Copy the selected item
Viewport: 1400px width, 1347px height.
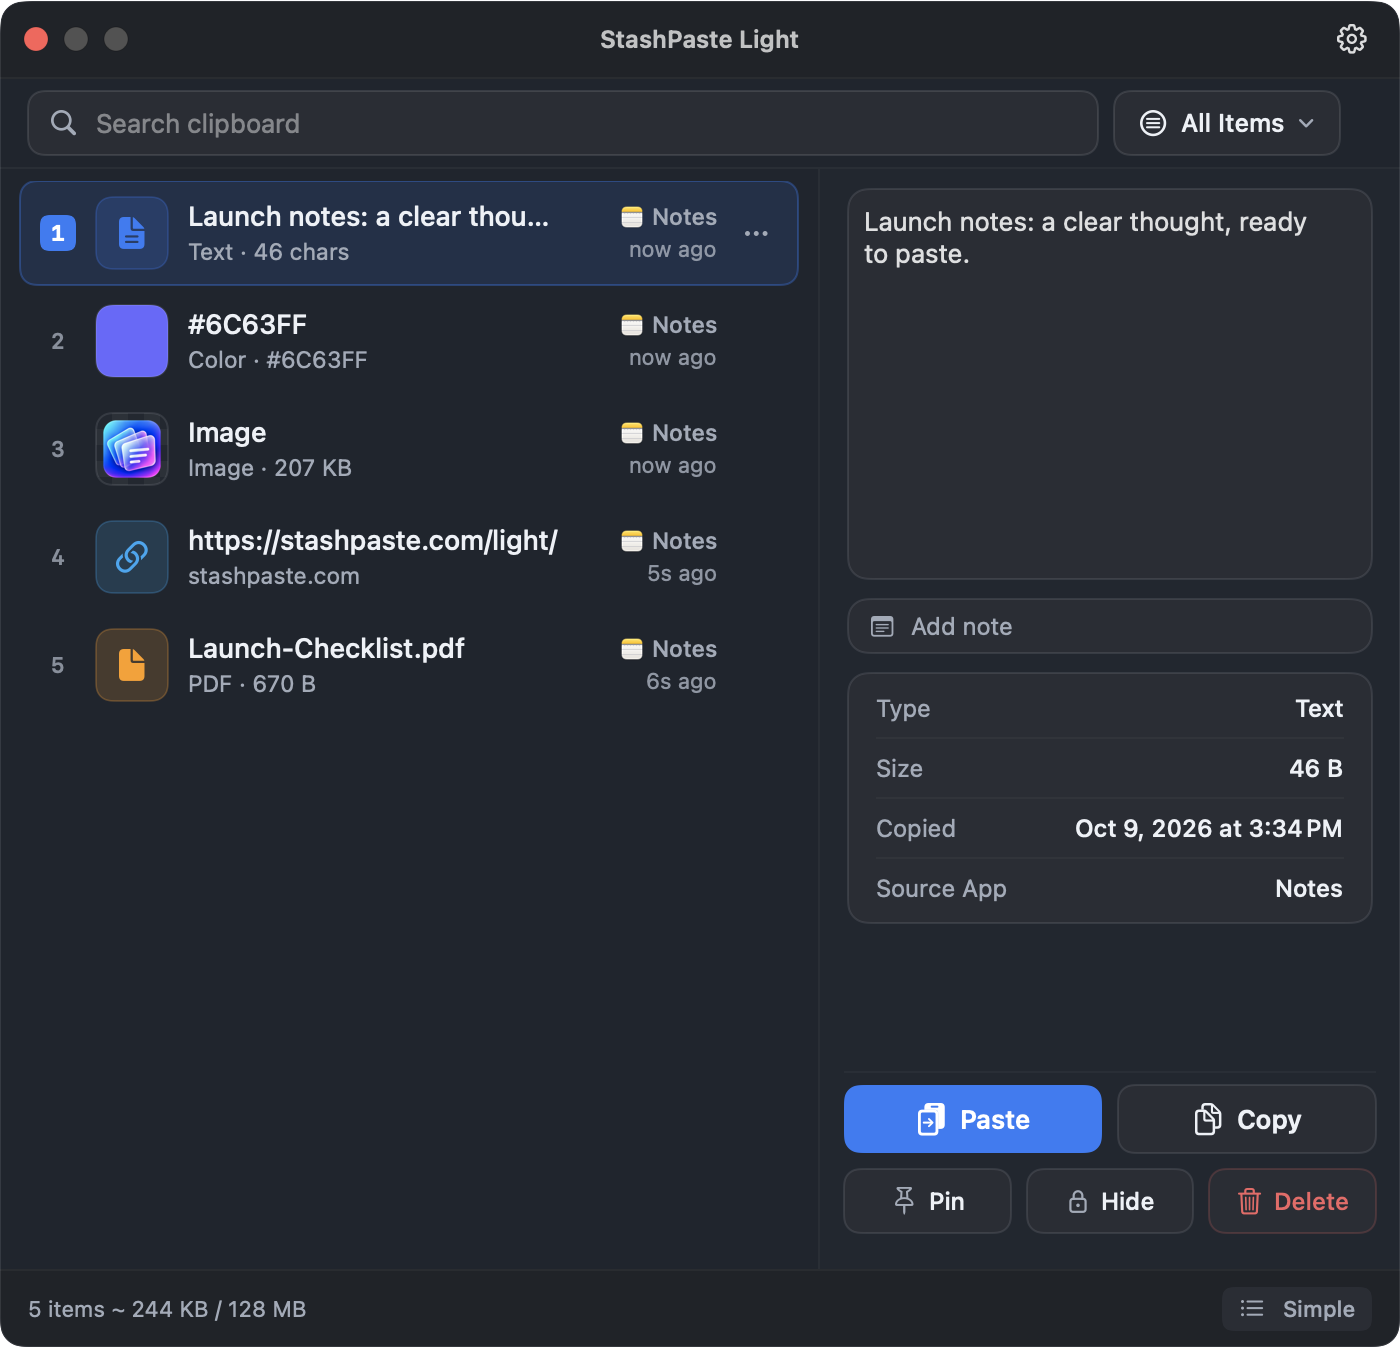(1247, 1119)
